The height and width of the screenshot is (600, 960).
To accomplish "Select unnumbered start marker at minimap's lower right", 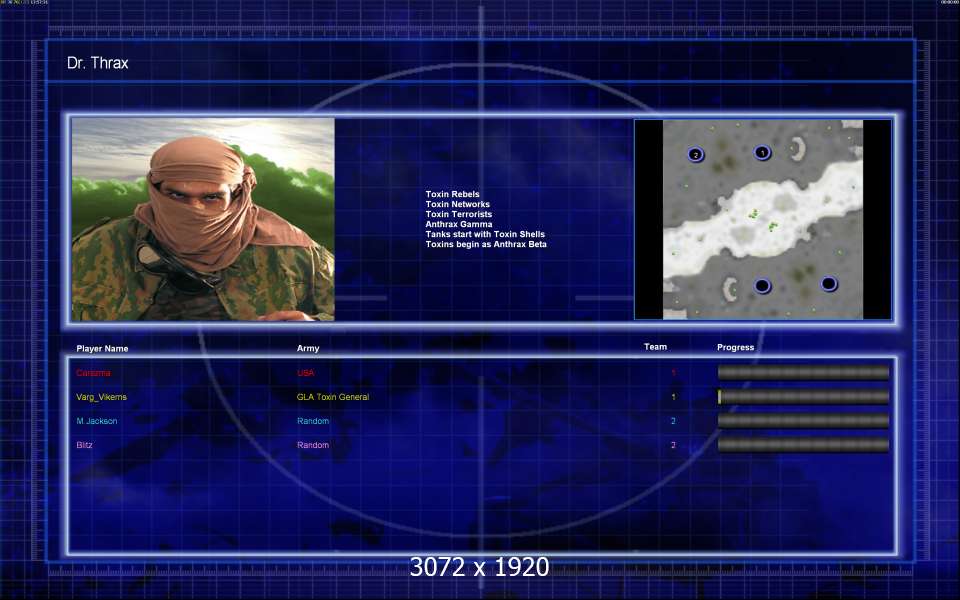I will [829, 284].
